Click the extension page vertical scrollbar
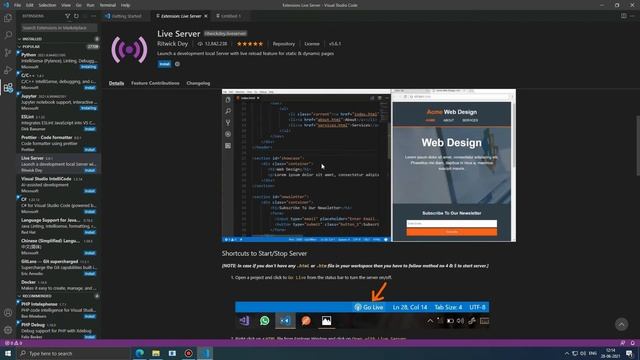The image size is (640, 360). click(637, 146)
